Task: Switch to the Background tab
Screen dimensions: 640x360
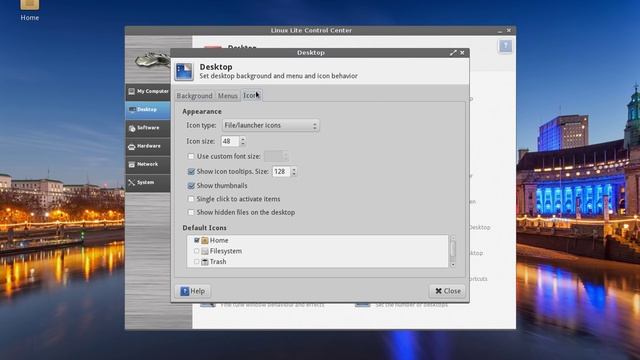Action: click(194, 96)
